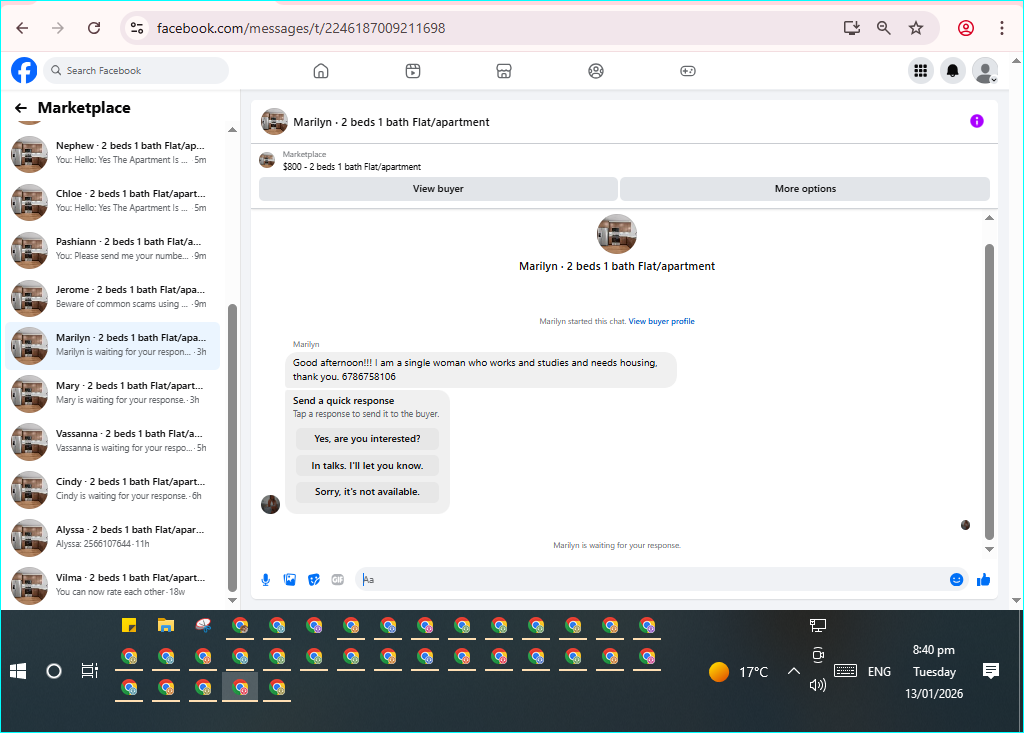This screenshot has width=1024, height=733.
Task: Open Gaming controller icon in top nav
Action: (x=688, y=71)
